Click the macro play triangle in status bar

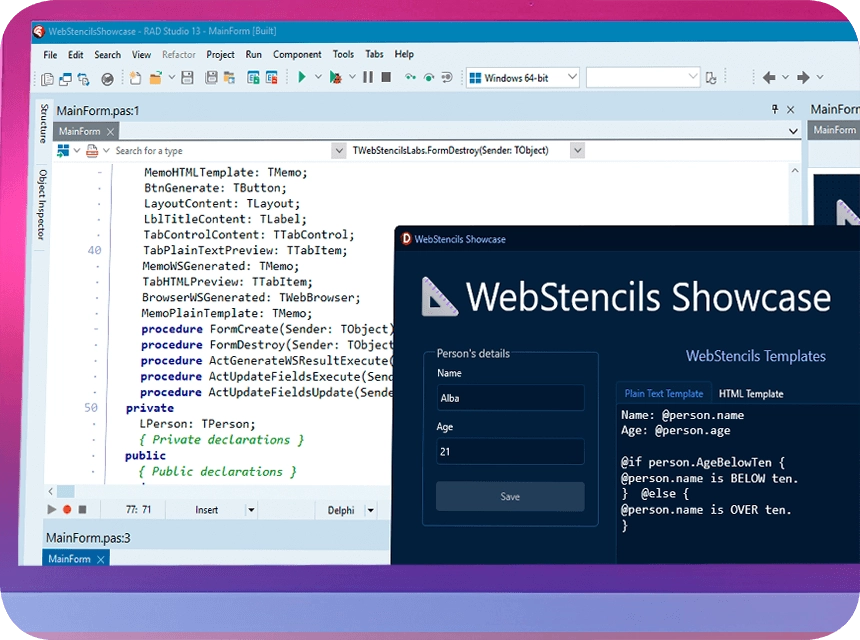[x=52, y=510]
